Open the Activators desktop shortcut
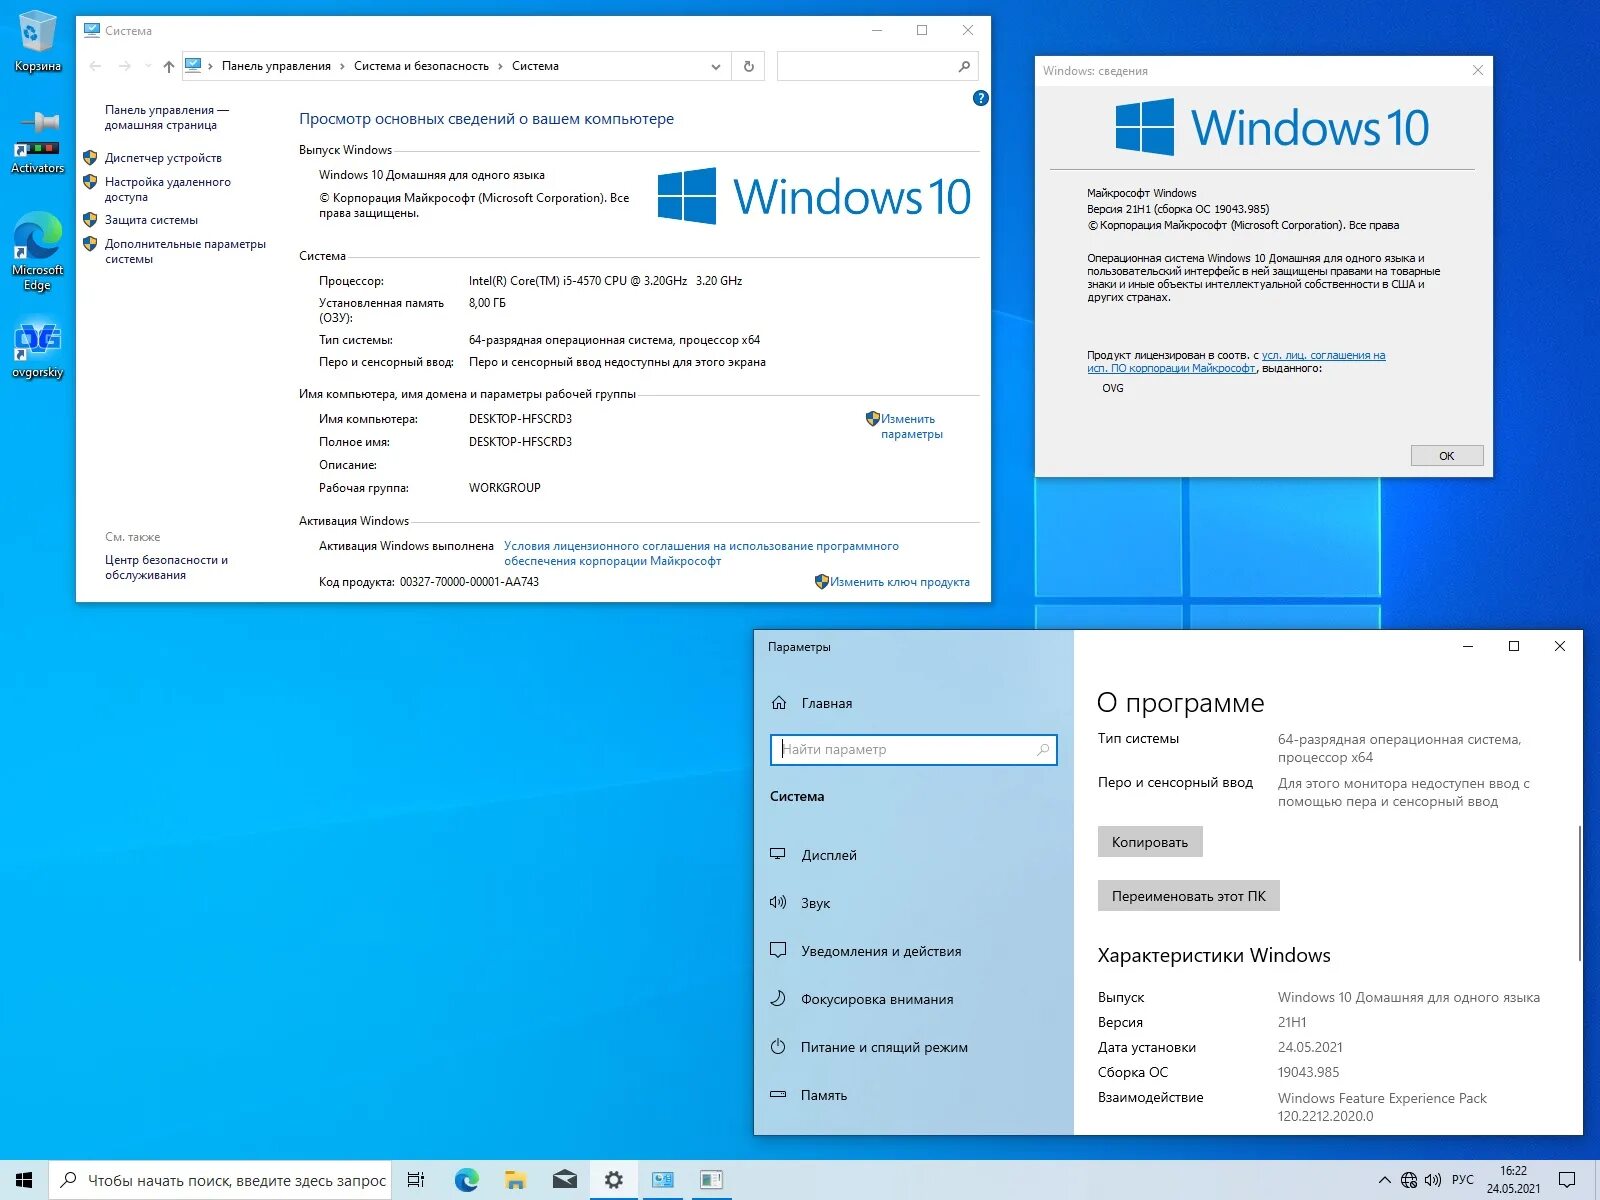This screenshot has width=1600, height=1200. [37, 142]
